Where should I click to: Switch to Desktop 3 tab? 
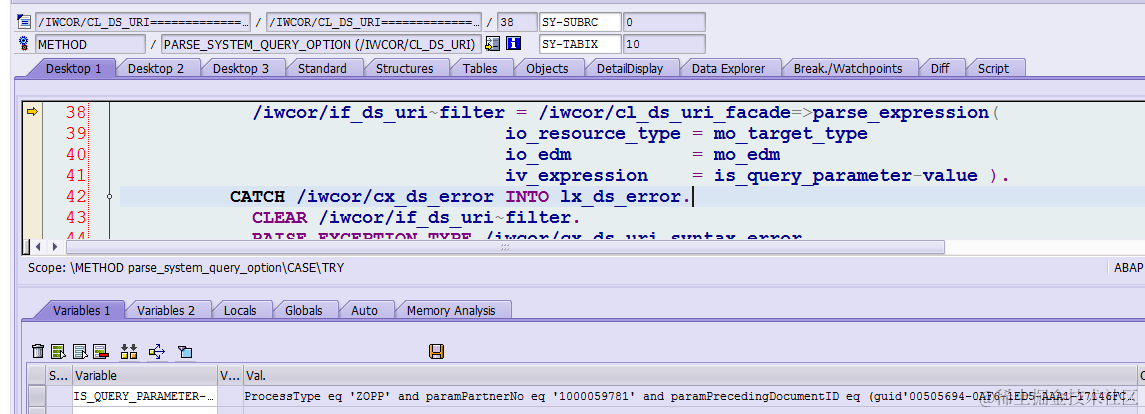[241, 69]
